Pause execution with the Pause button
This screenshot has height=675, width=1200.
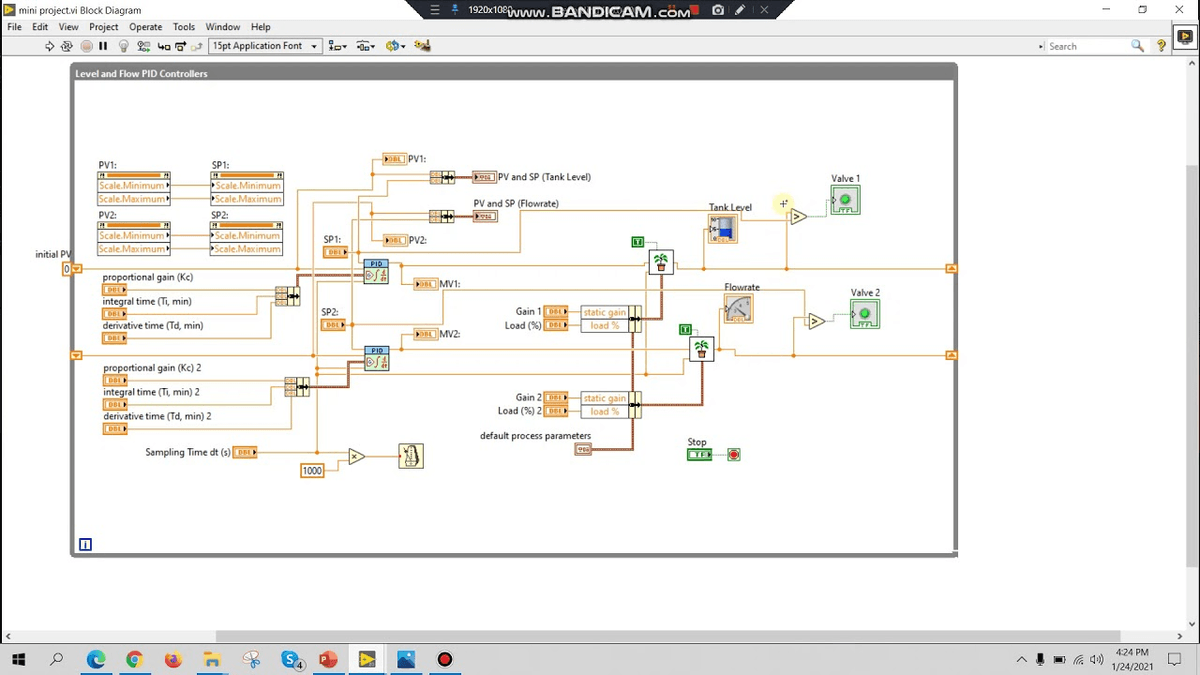103,46
